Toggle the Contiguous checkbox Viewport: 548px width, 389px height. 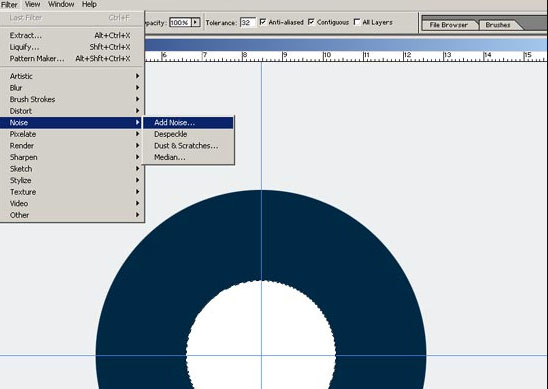click(x=311, y=22)
